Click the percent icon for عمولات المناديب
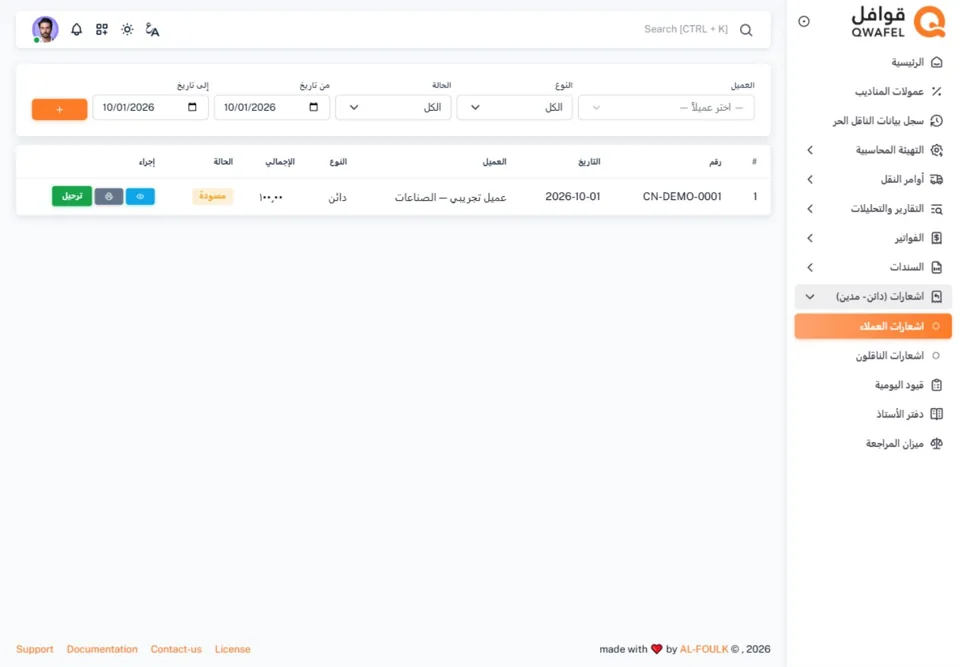Screen dimensions: 960x667 937,92
